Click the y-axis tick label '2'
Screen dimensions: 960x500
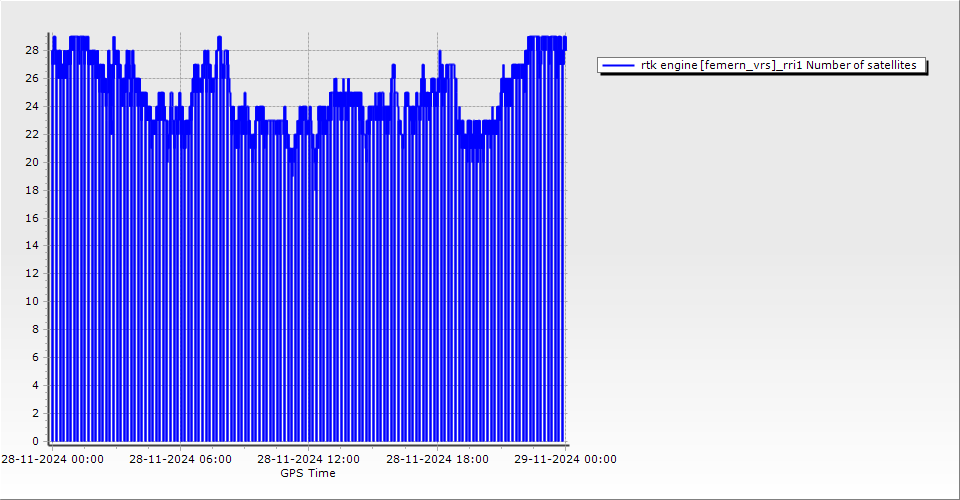click(x=35, y=413)
